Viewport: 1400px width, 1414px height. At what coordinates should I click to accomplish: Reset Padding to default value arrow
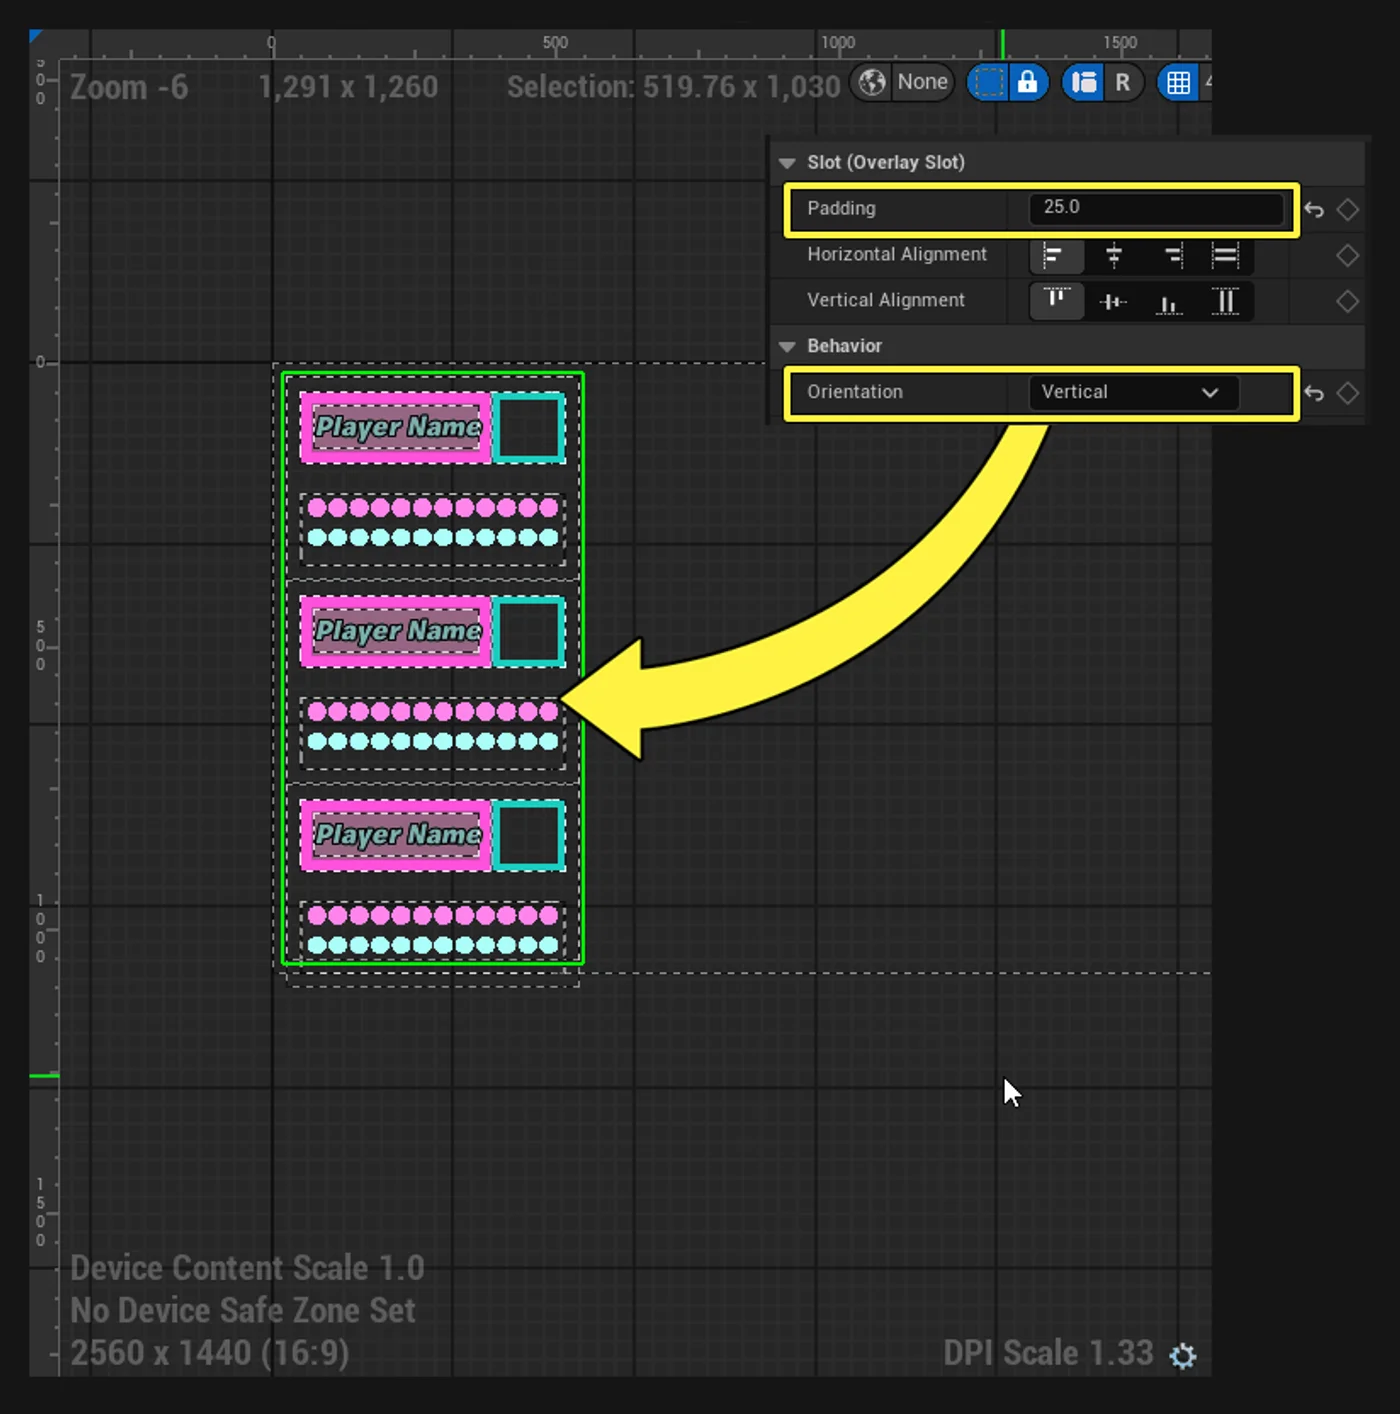tap(1314, 210)
